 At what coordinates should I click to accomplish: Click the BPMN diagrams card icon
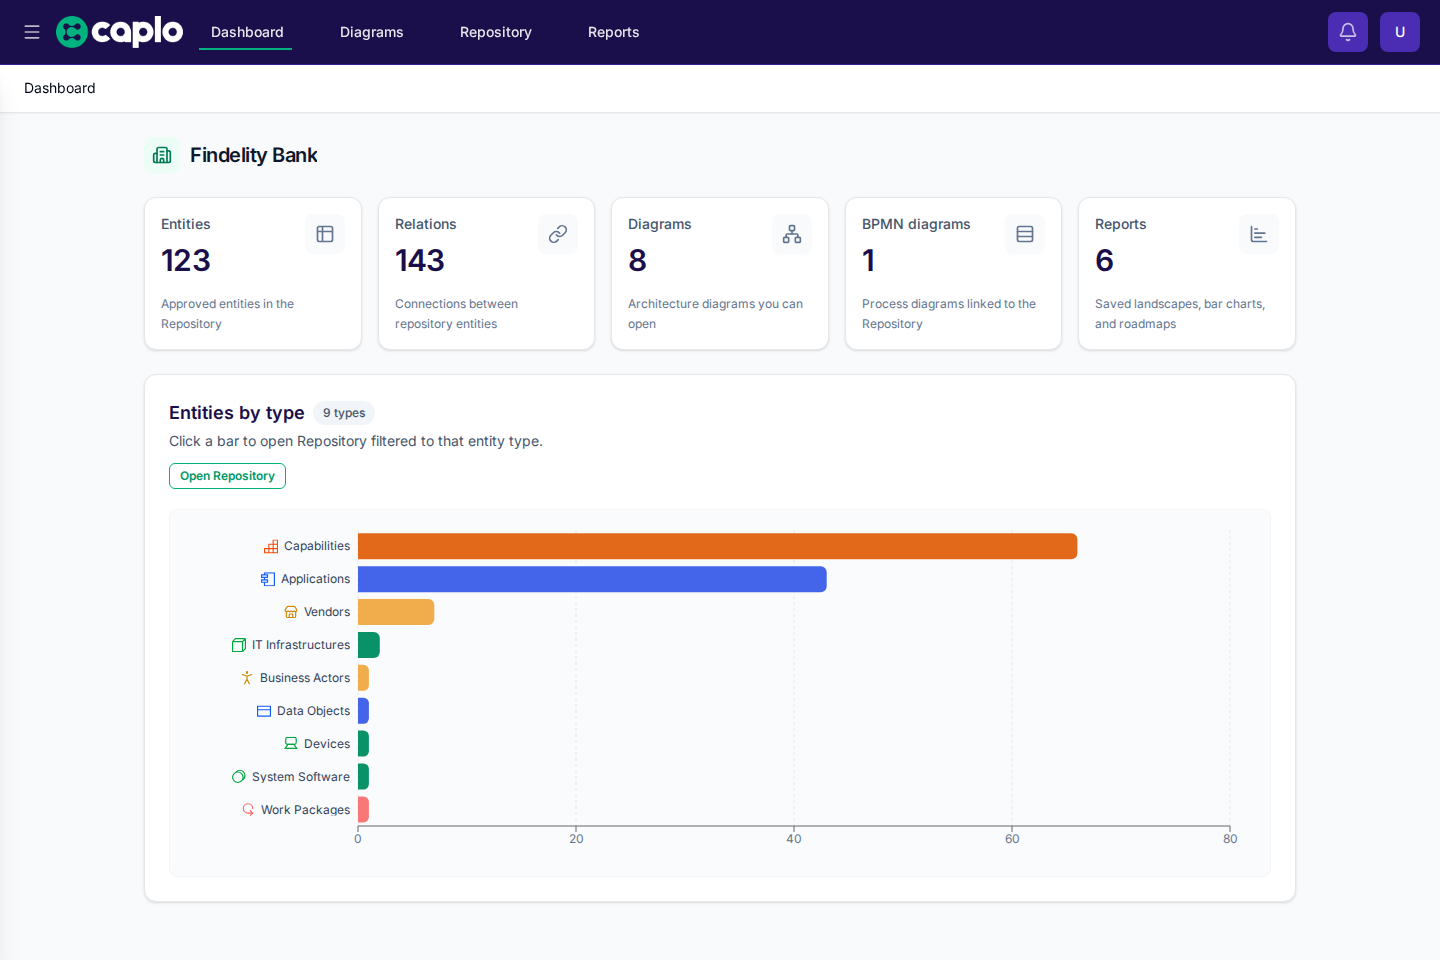pos(1025,234)
